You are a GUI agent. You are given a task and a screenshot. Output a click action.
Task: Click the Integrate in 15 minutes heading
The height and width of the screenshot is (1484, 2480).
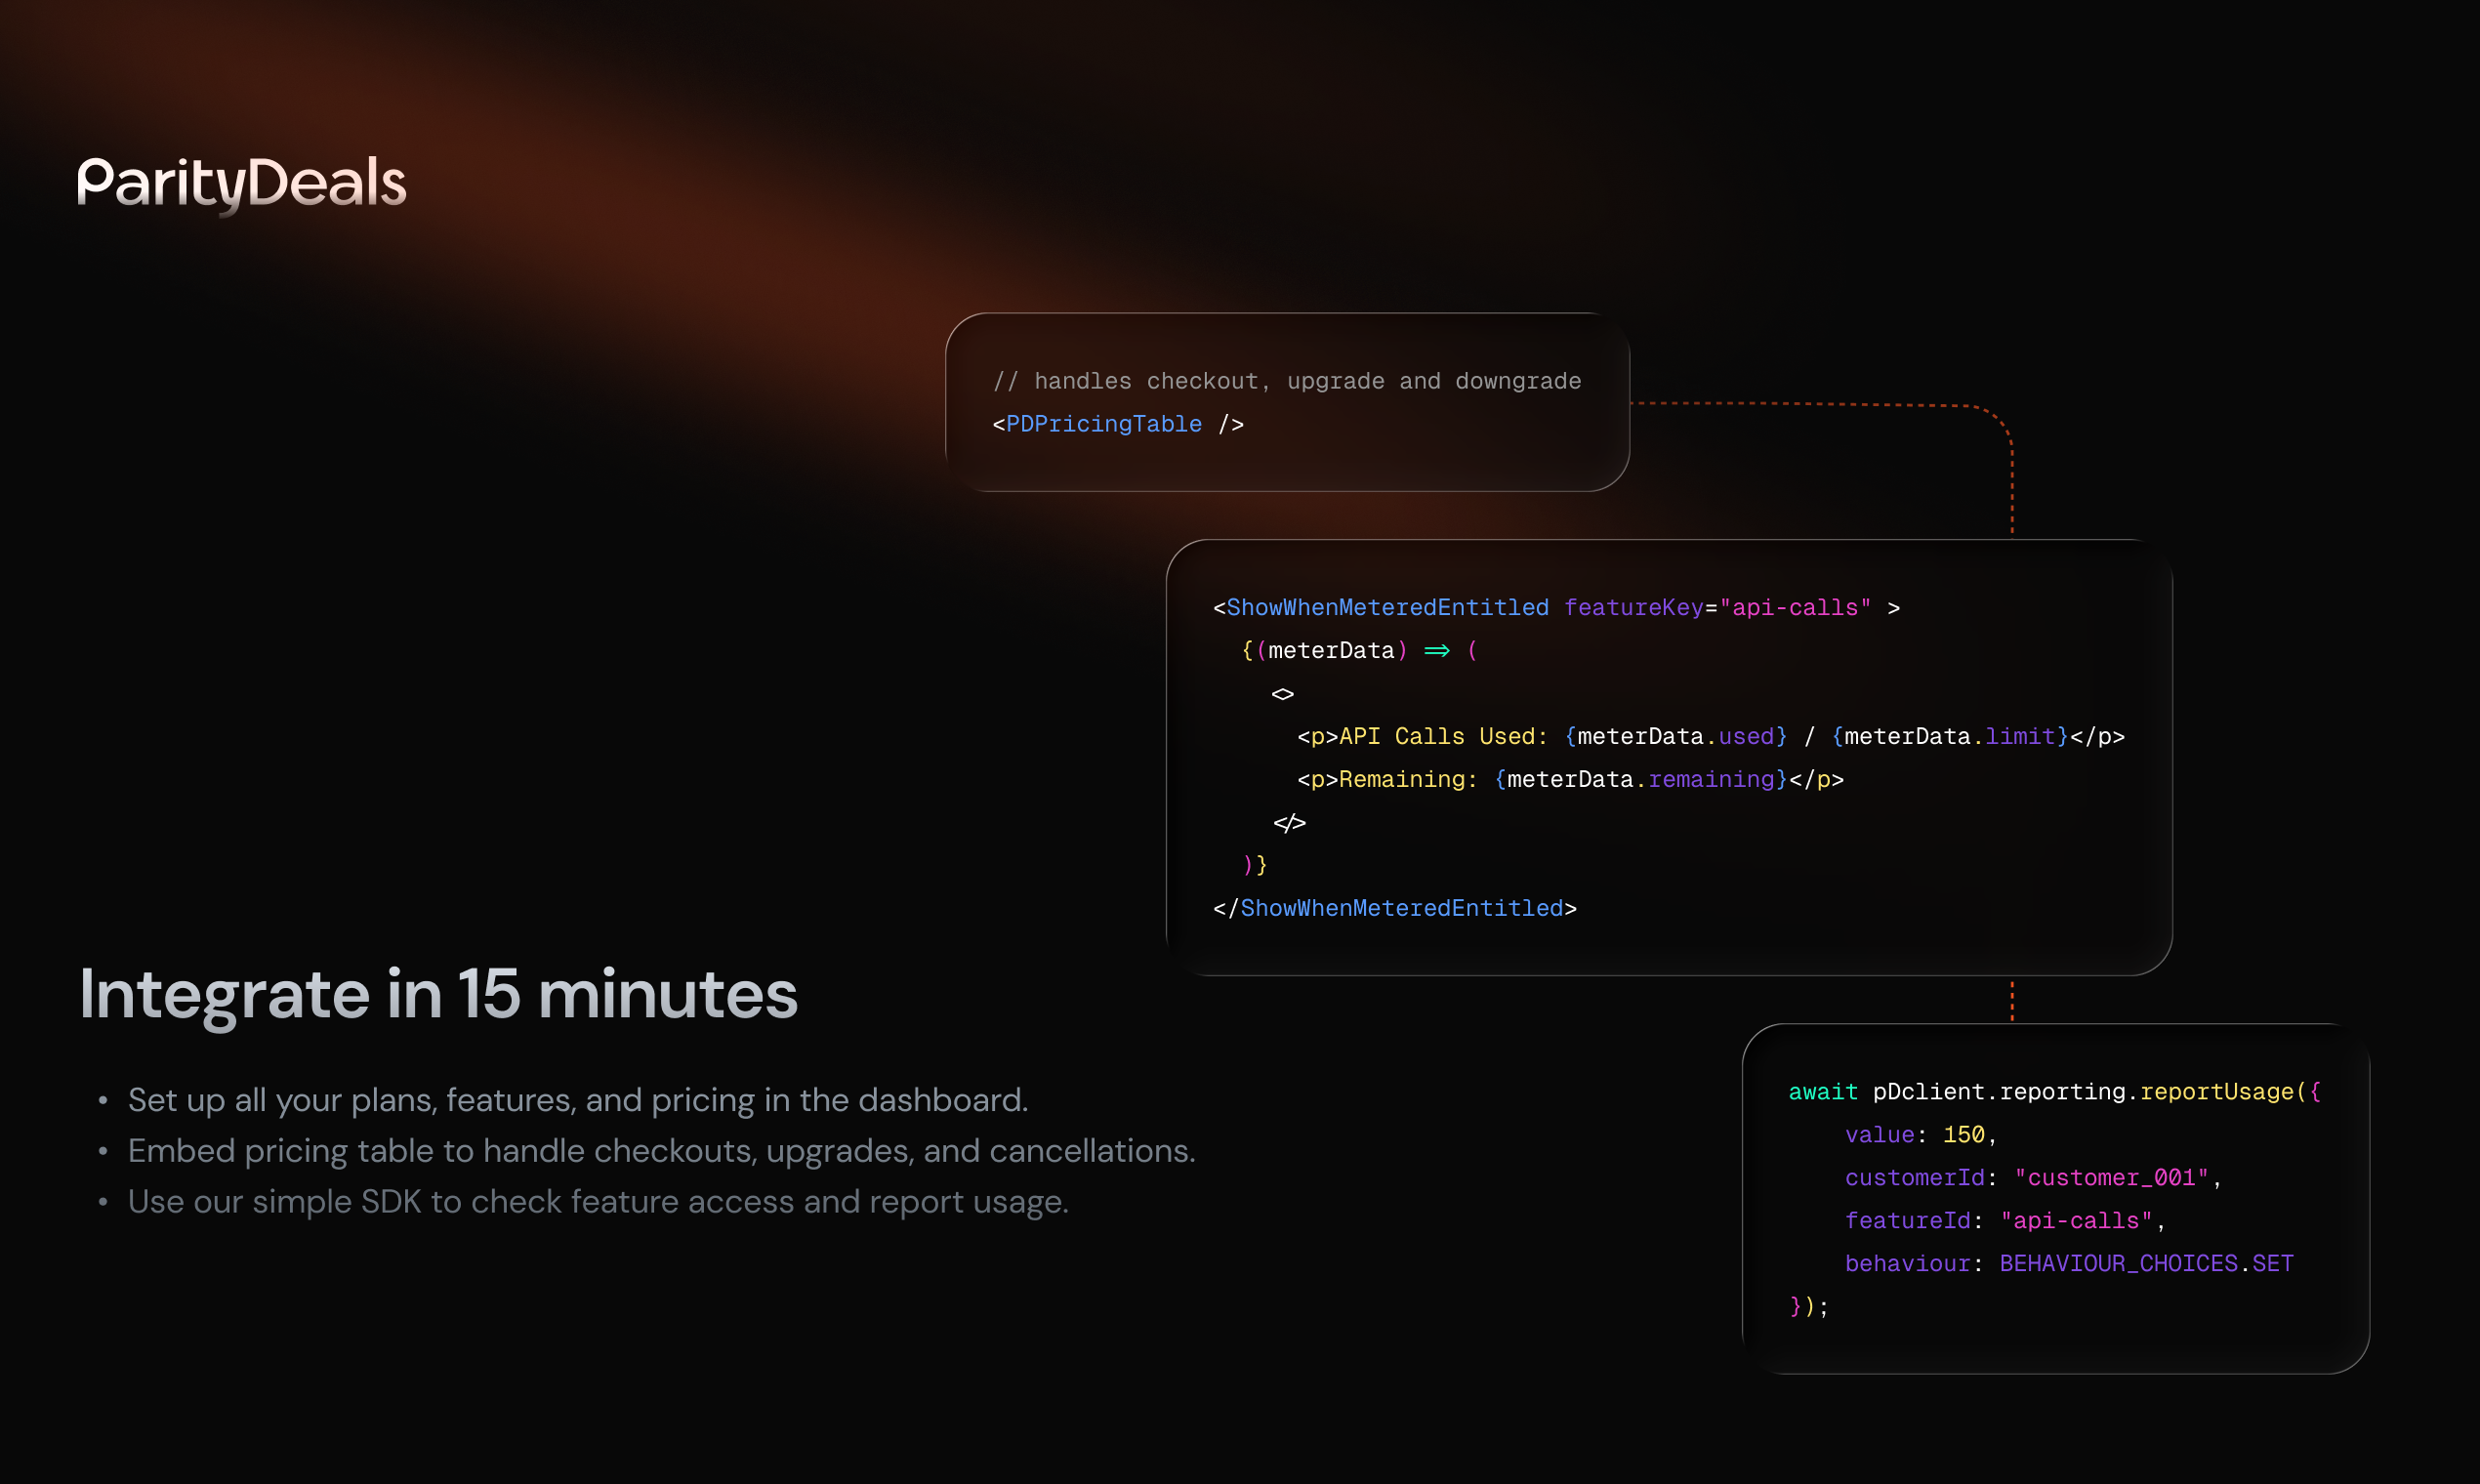click(438, 994)
